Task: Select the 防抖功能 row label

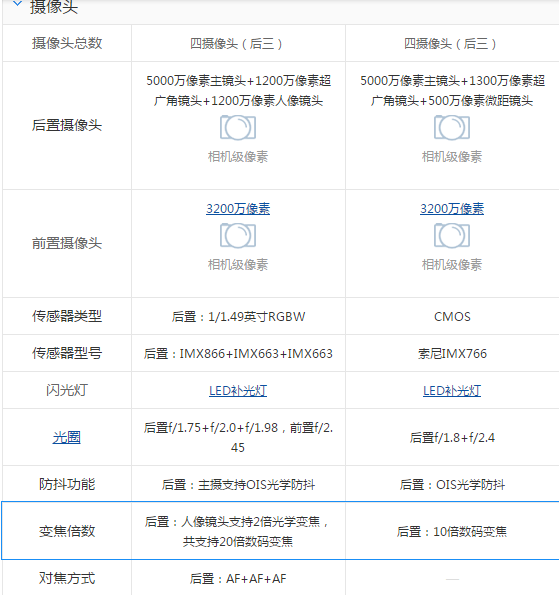Action: click(x=67, y=484)
